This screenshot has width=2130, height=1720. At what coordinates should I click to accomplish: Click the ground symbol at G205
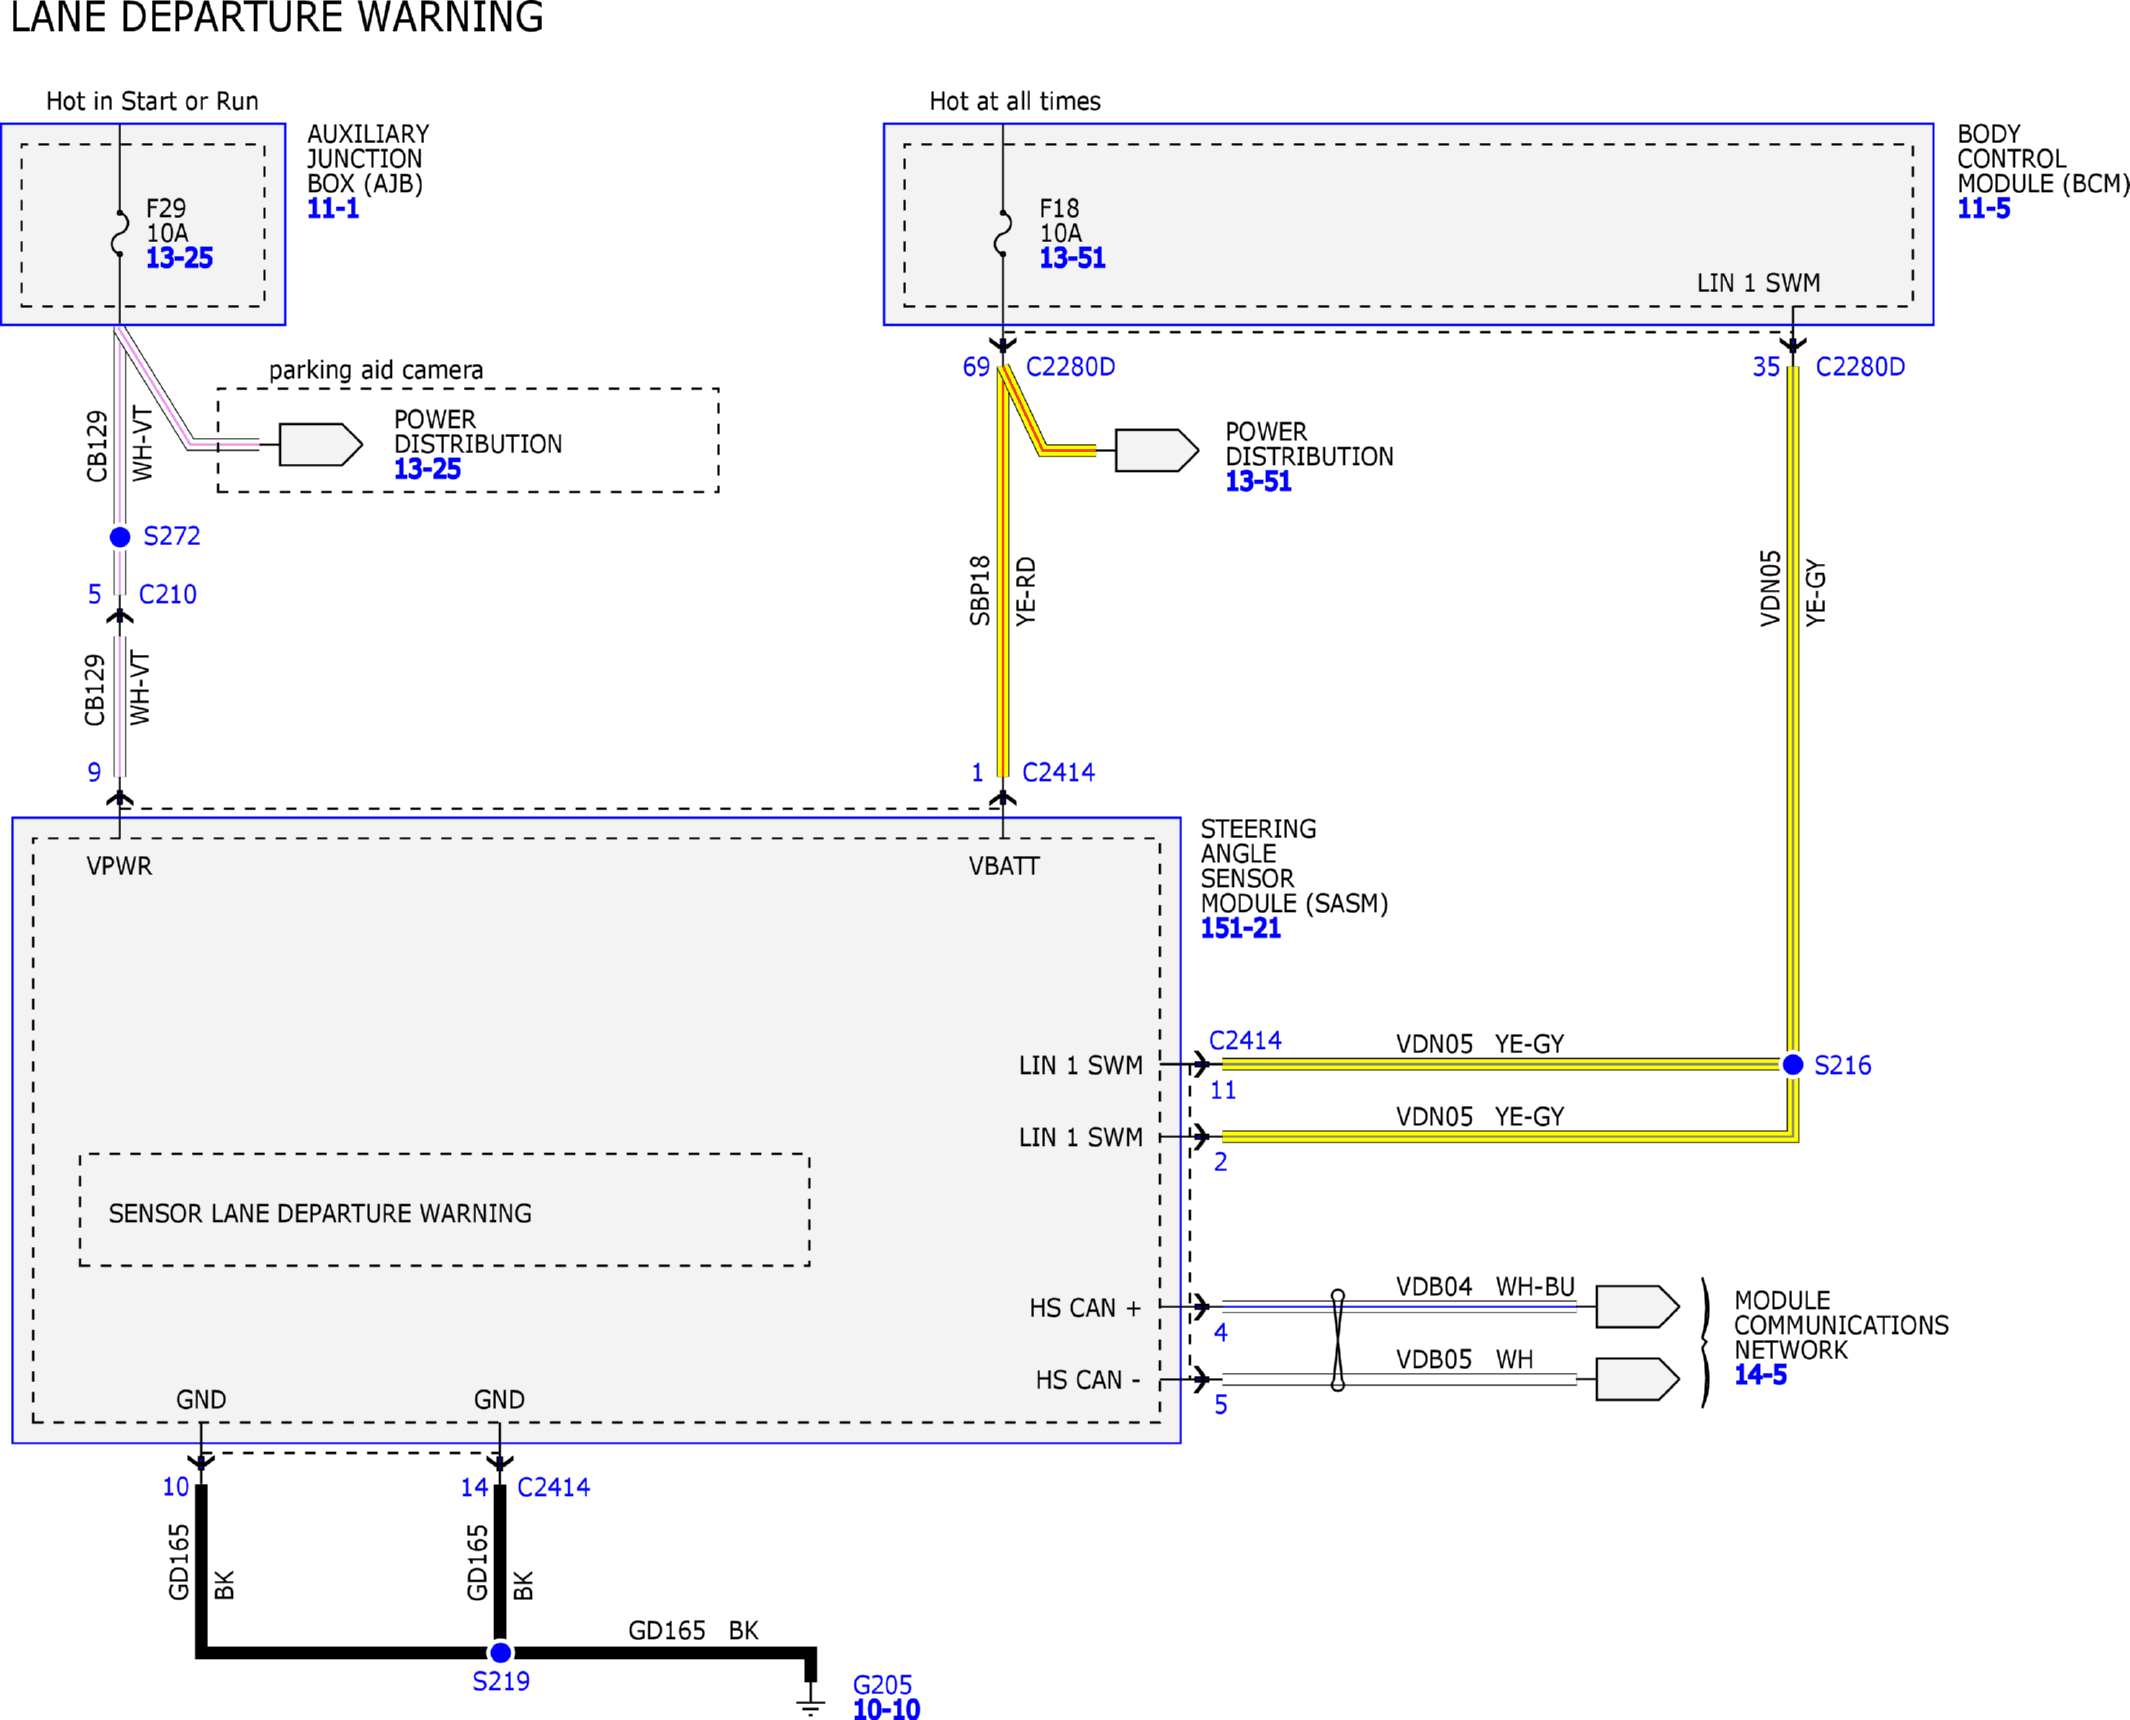click(x=811, y=1702)
